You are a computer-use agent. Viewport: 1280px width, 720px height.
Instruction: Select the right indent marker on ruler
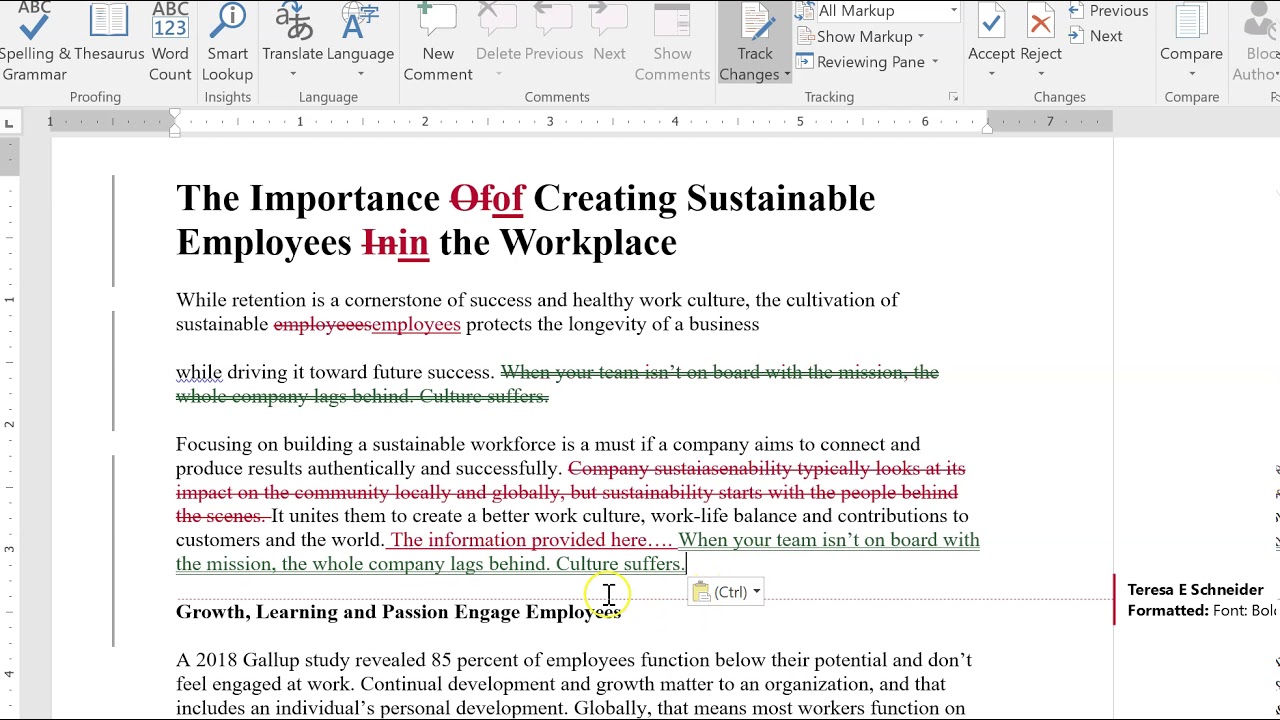click(987, 128)
